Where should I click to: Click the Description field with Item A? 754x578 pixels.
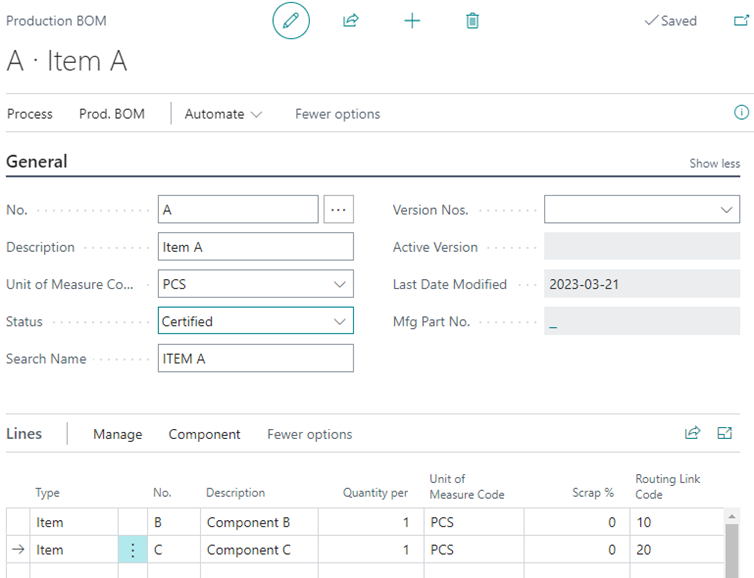click(256, 247)
